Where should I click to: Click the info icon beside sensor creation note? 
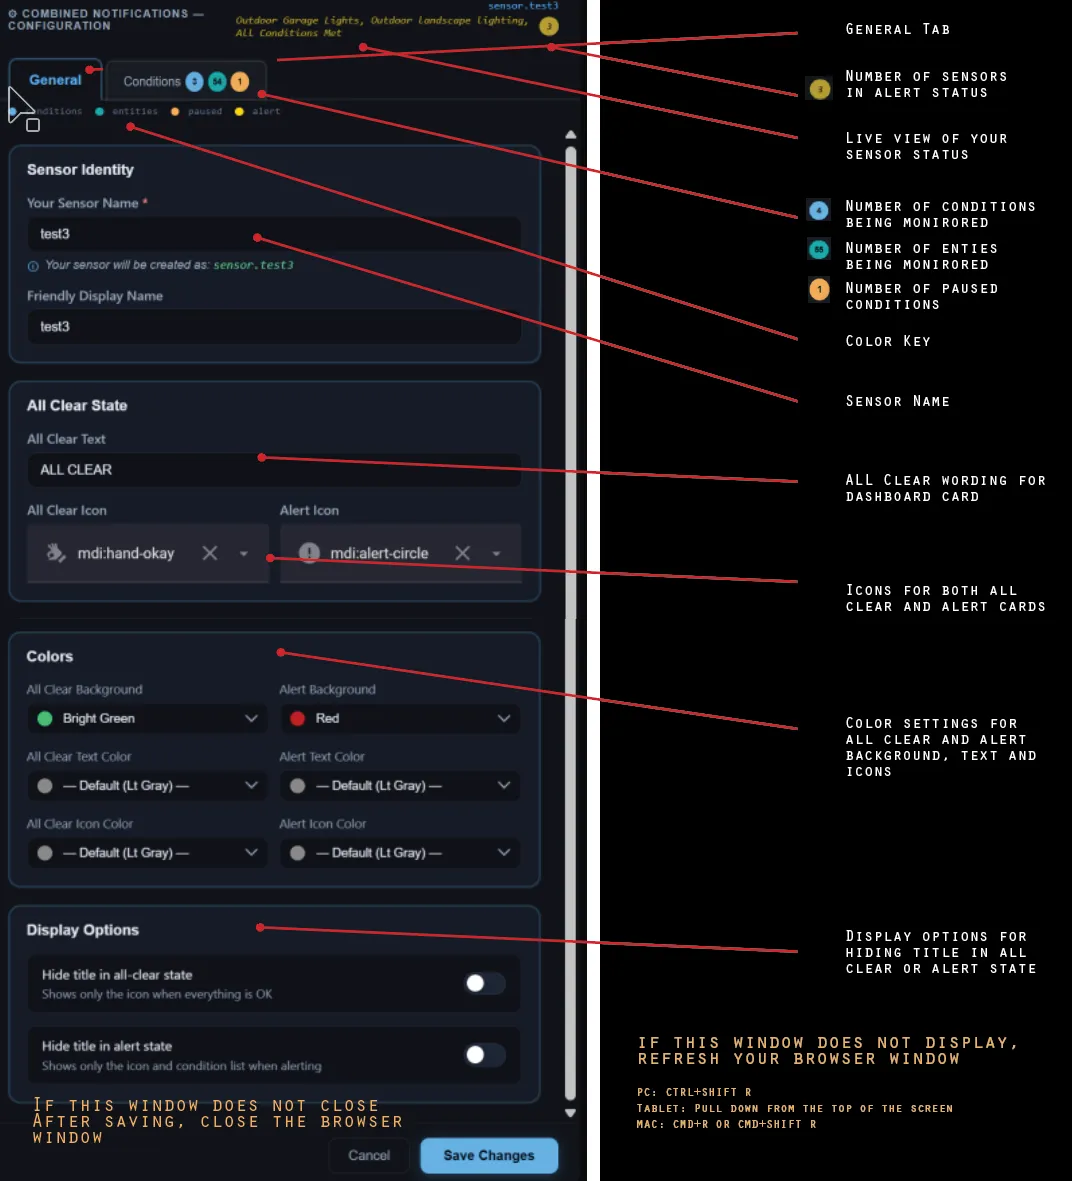point(33,266)
